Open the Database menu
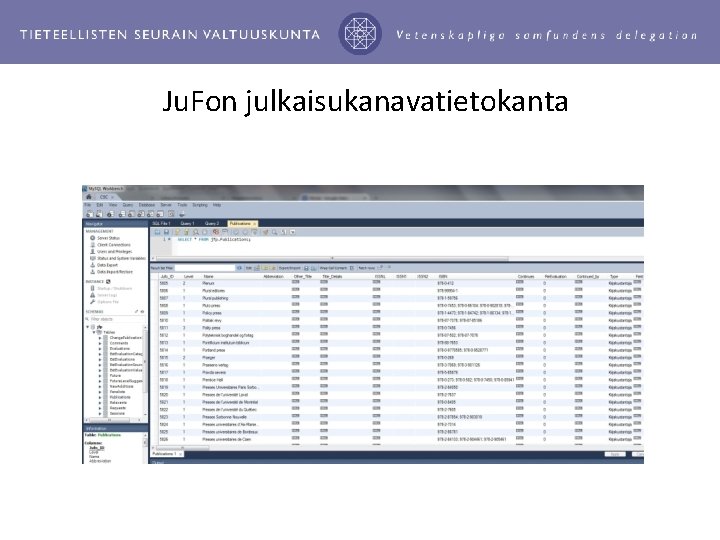Image resolution: width=720 pixels, height=540 pixels. coord(147,205)
